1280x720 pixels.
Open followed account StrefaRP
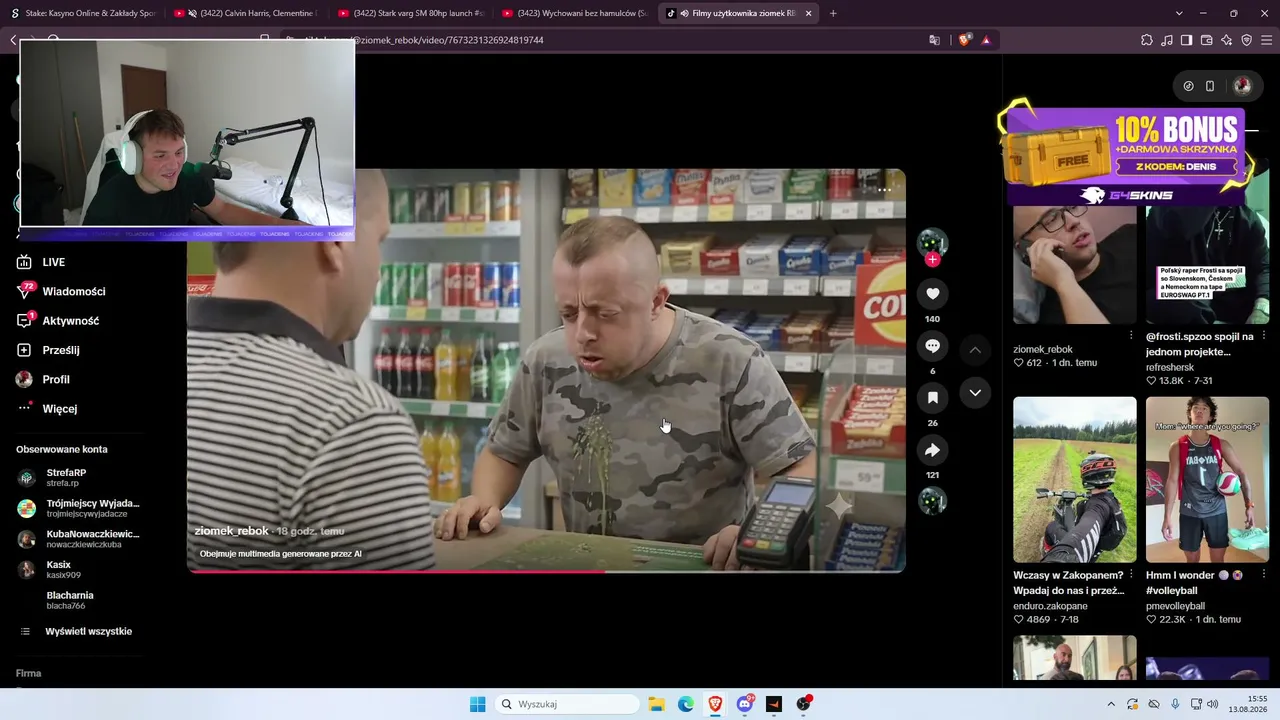click(78, 478)
